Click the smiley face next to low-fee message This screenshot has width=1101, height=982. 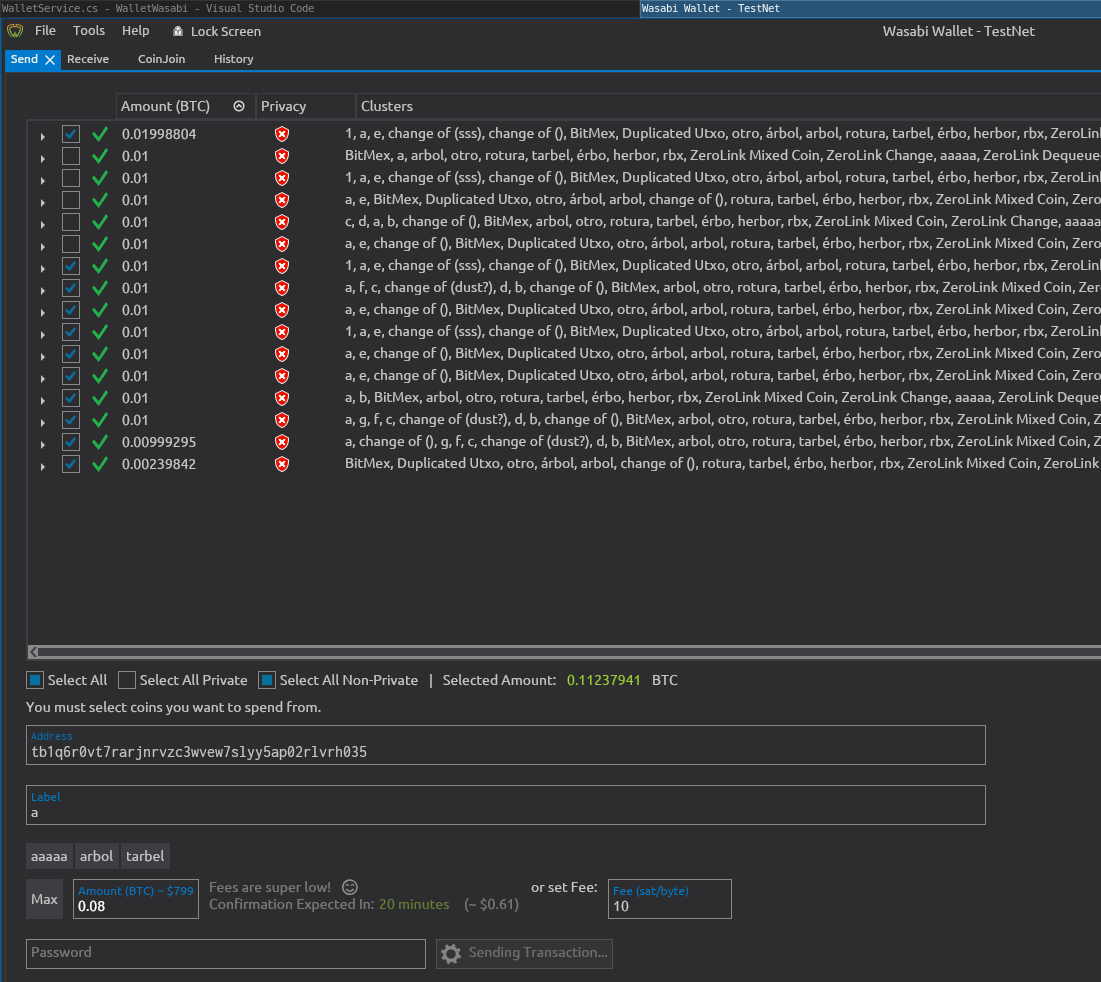(x=350, y=887)
